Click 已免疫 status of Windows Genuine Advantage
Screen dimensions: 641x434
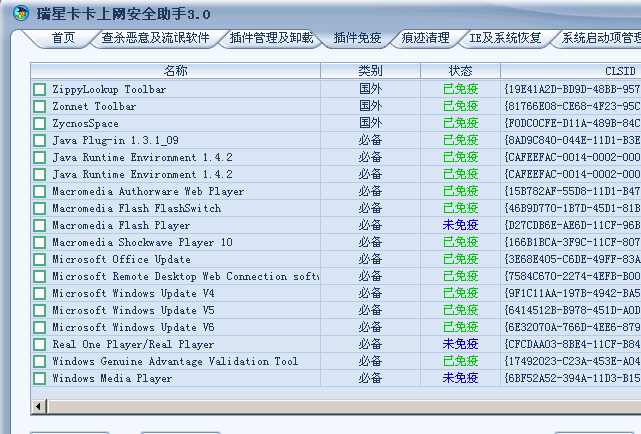click(460, 361)
